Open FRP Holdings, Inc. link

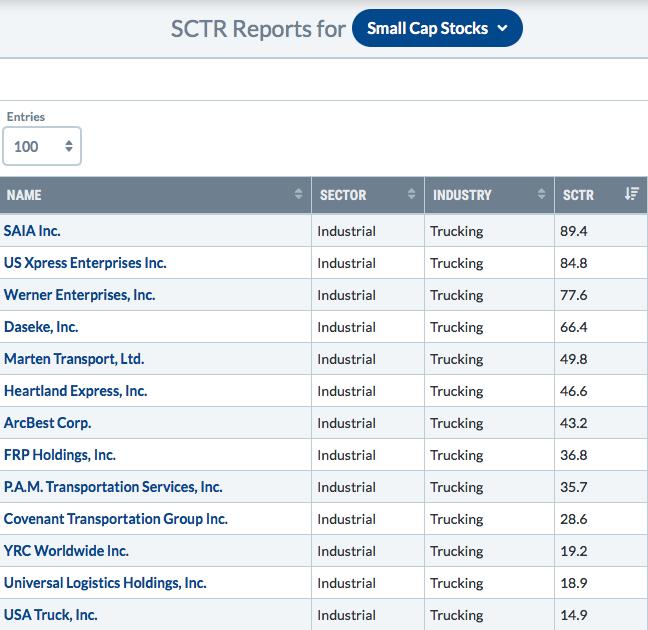pos(60,455)
